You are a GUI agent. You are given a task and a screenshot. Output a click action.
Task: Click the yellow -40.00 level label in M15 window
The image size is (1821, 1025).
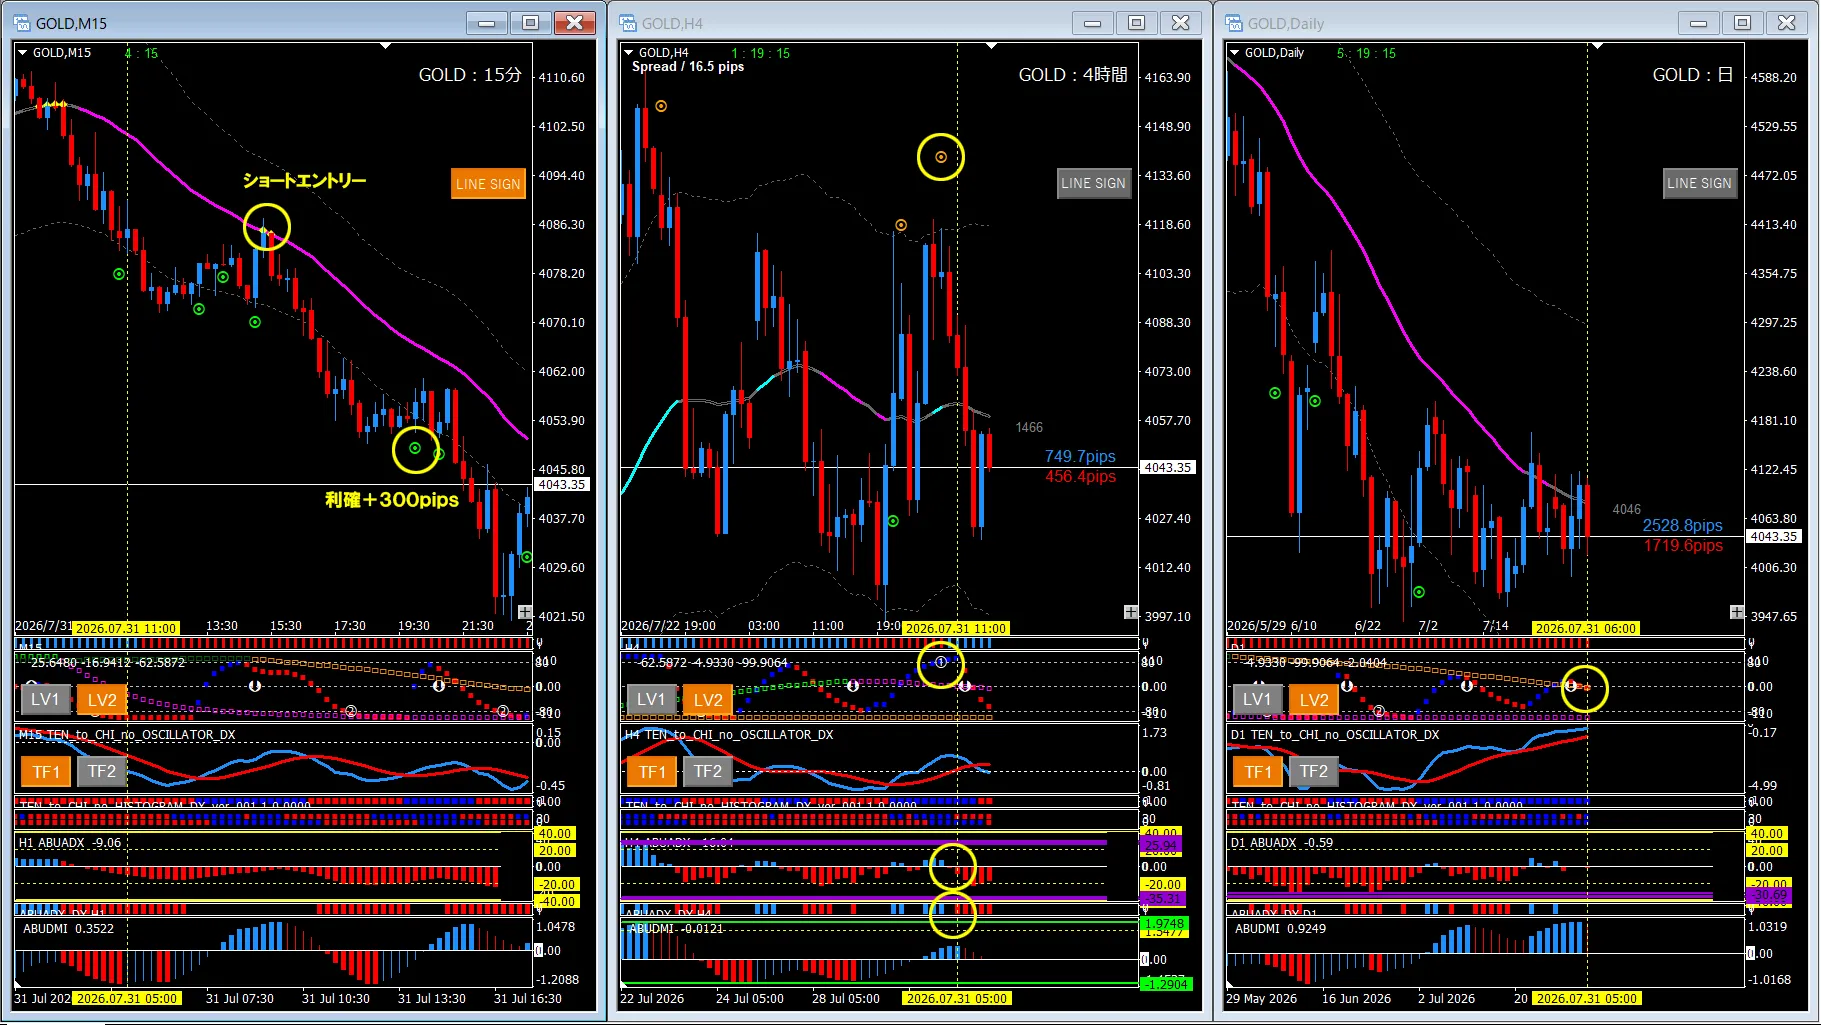point(556,902)
